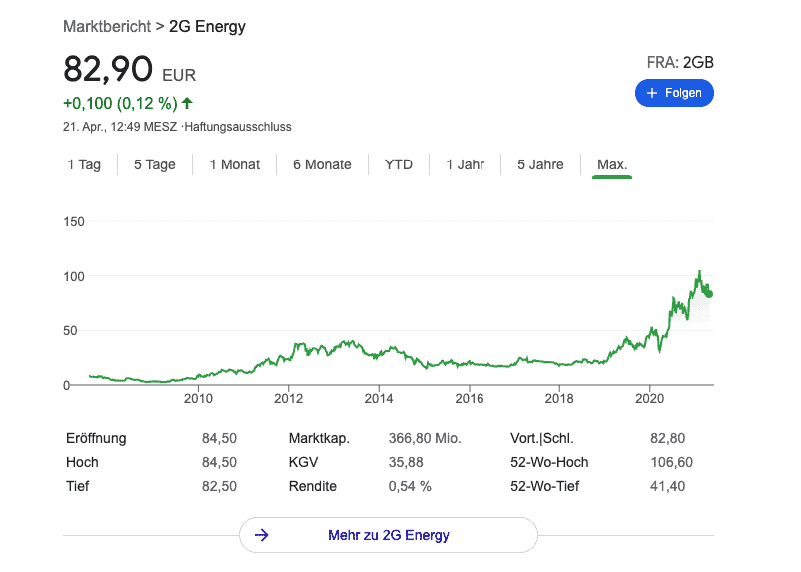The height and width of the screenshot is (572, 801).
Task: Show the 1 Monat chart range
Action: (234, 165)
